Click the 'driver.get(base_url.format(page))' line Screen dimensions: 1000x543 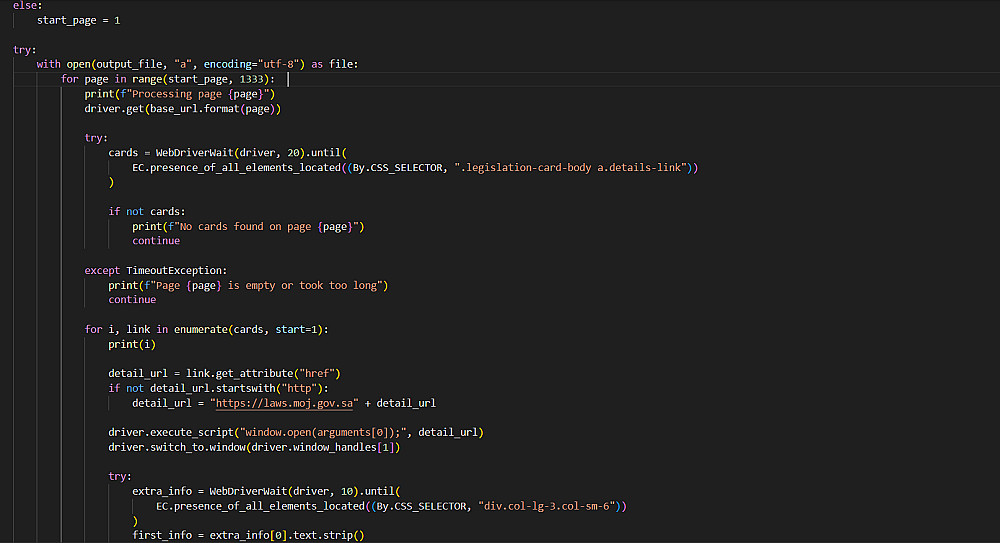coord(182,108)
